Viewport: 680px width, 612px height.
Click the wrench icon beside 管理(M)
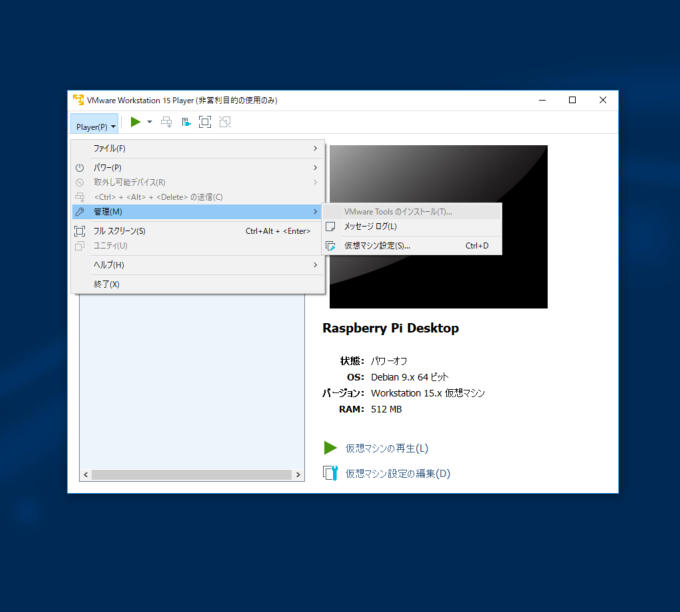point(80,212)
